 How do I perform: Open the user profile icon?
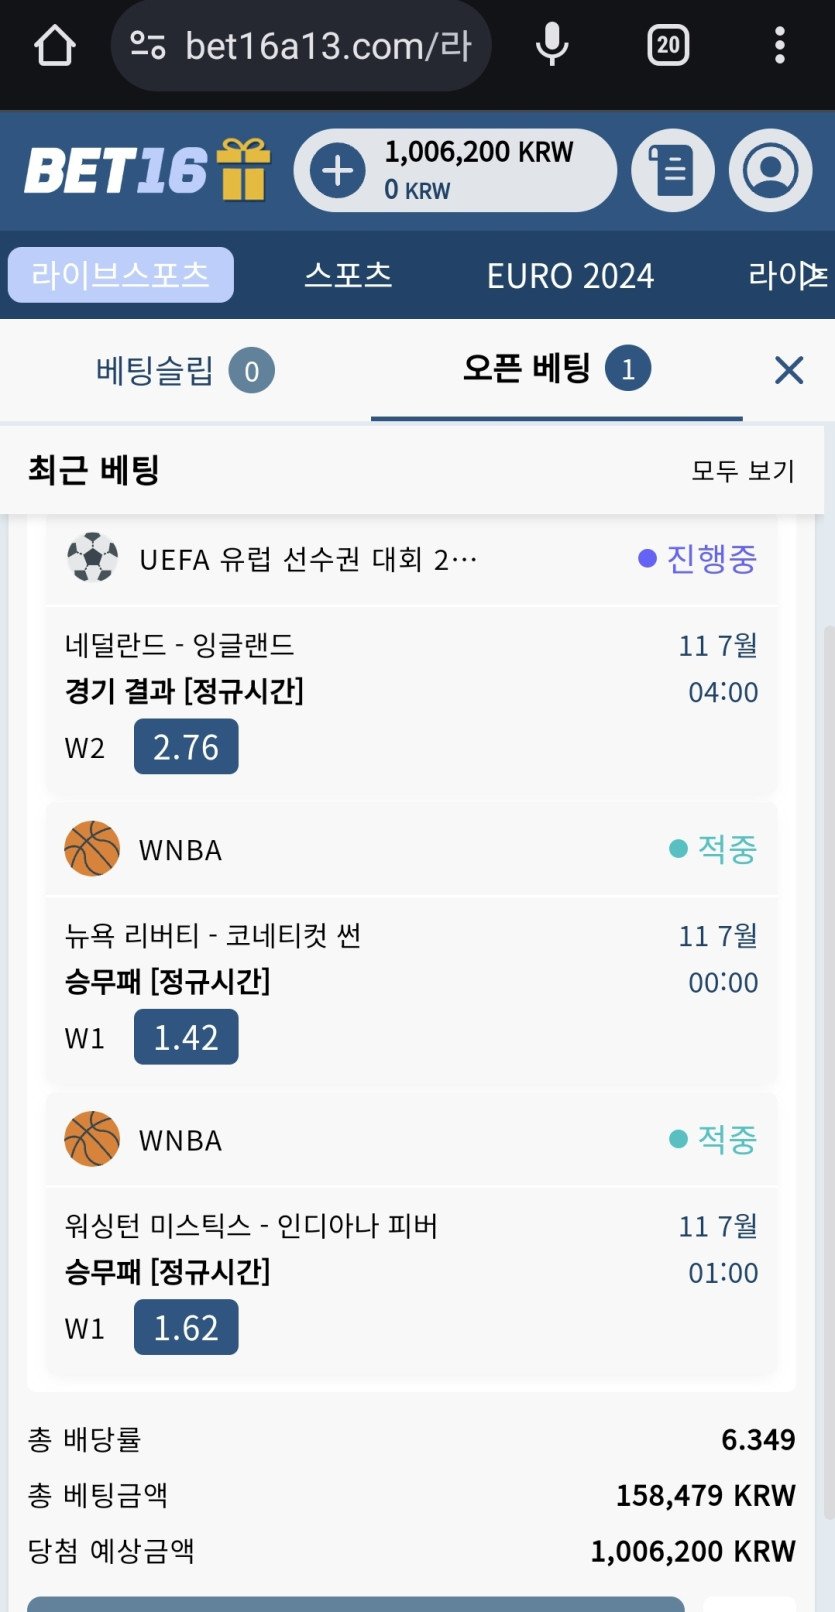(770, 170)
